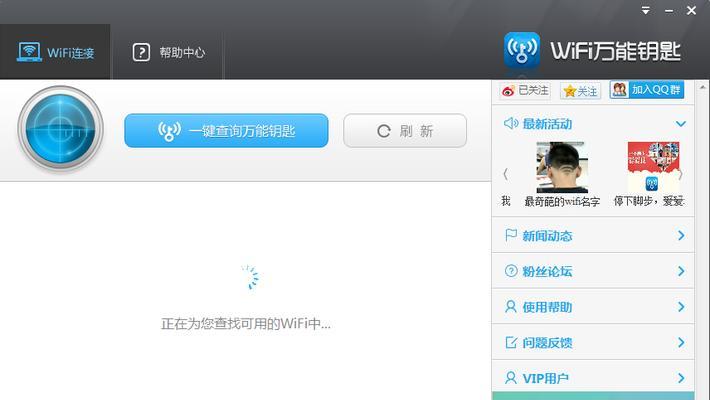Click the VIP用户 label

[x=546, y=378]
